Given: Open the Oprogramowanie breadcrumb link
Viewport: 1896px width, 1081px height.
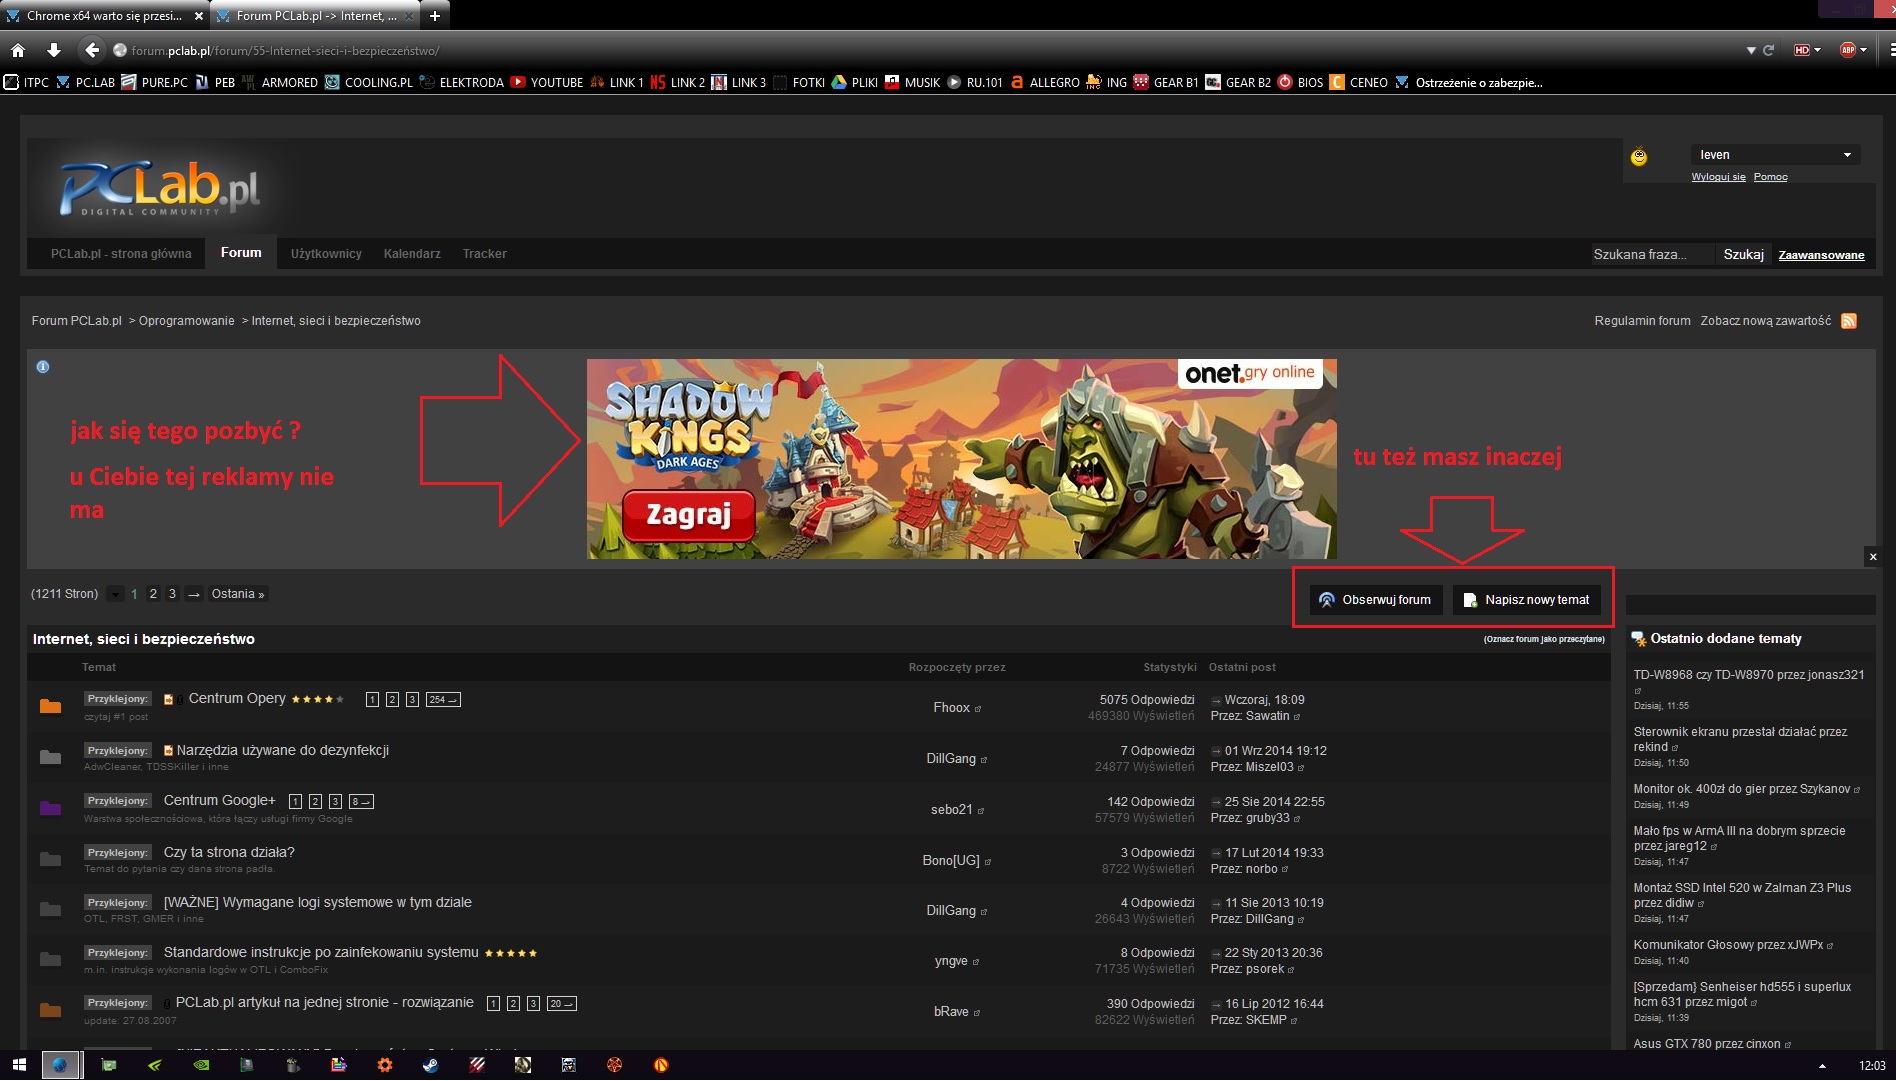Looking at the screenshot, I should (186, 321).
